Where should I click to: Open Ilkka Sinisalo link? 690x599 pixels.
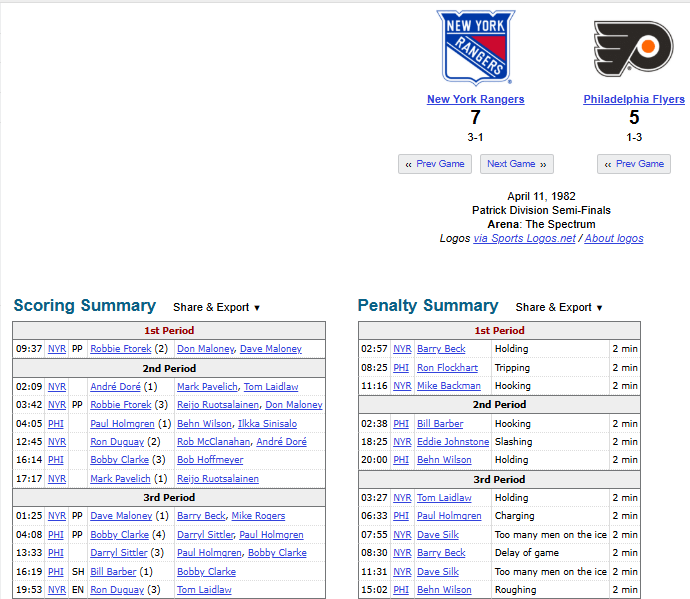[268, 424]
